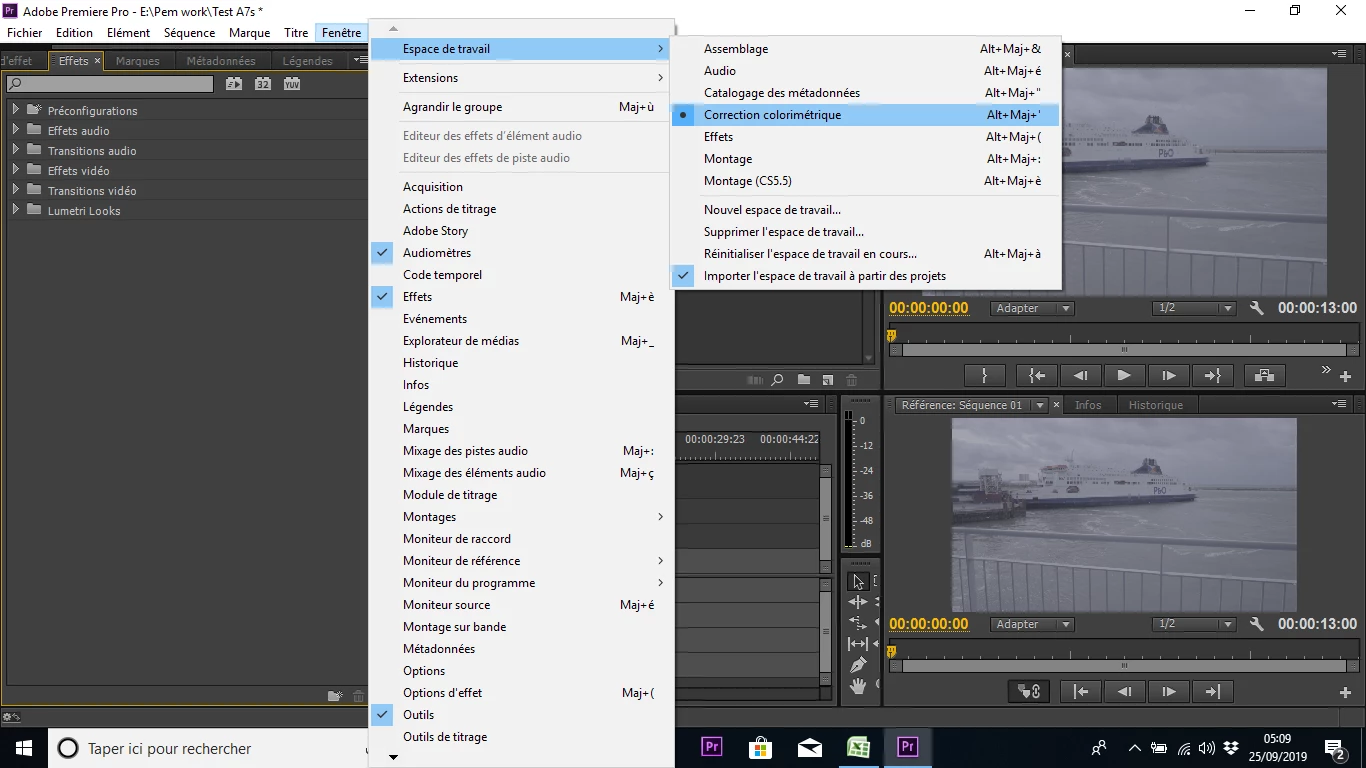Select the Rate Stretch tool
The image size is (1366, 768).
pos(858,622)
